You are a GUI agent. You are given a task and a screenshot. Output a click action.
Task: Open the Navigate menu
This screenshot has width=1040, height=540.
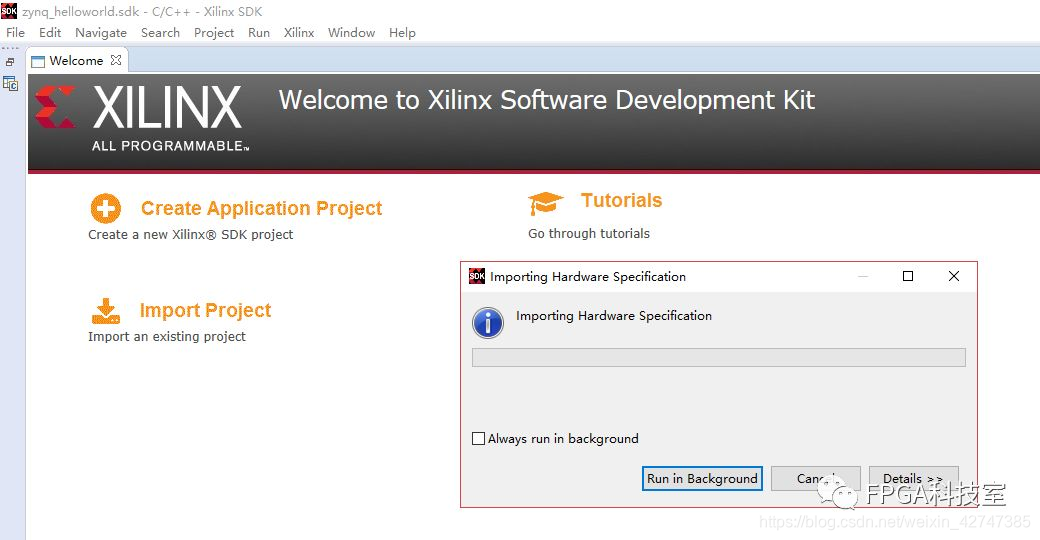(101, 33)
